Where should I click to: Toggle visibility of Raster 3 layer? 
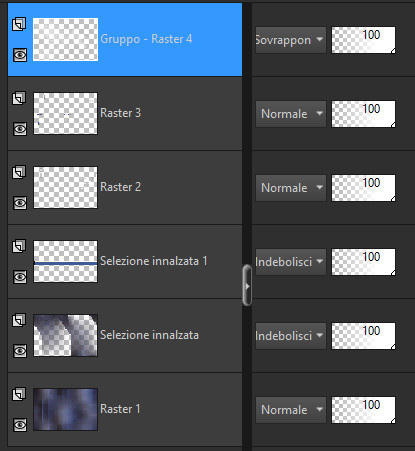pos(20,129)
